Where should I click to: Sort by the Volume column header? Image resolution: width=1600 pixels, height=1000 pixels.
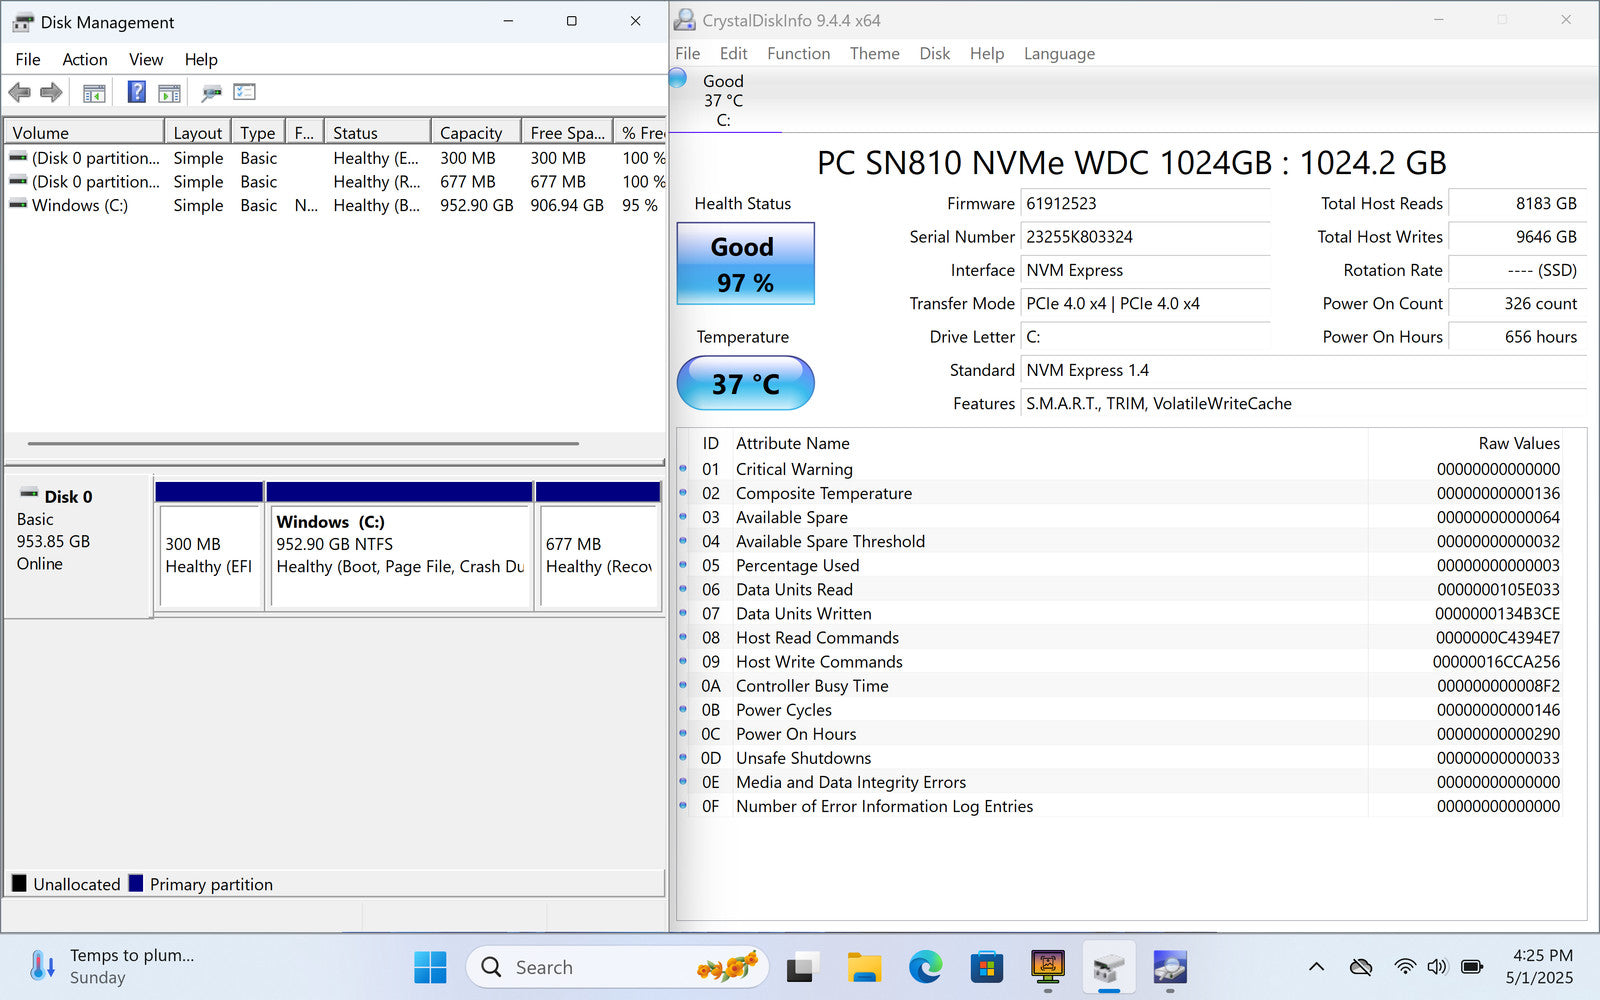tap(84, 132)
